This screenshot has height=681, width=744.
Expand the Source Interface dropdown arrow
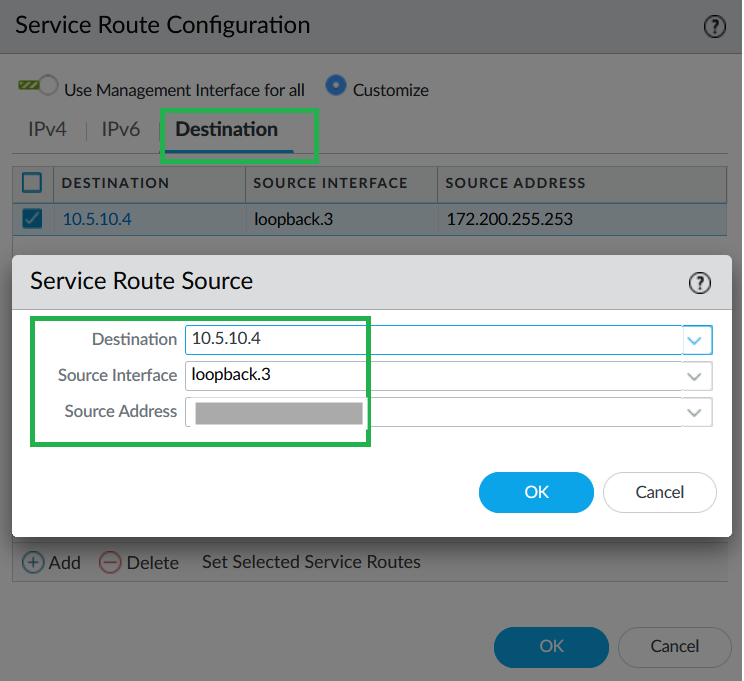695,377
